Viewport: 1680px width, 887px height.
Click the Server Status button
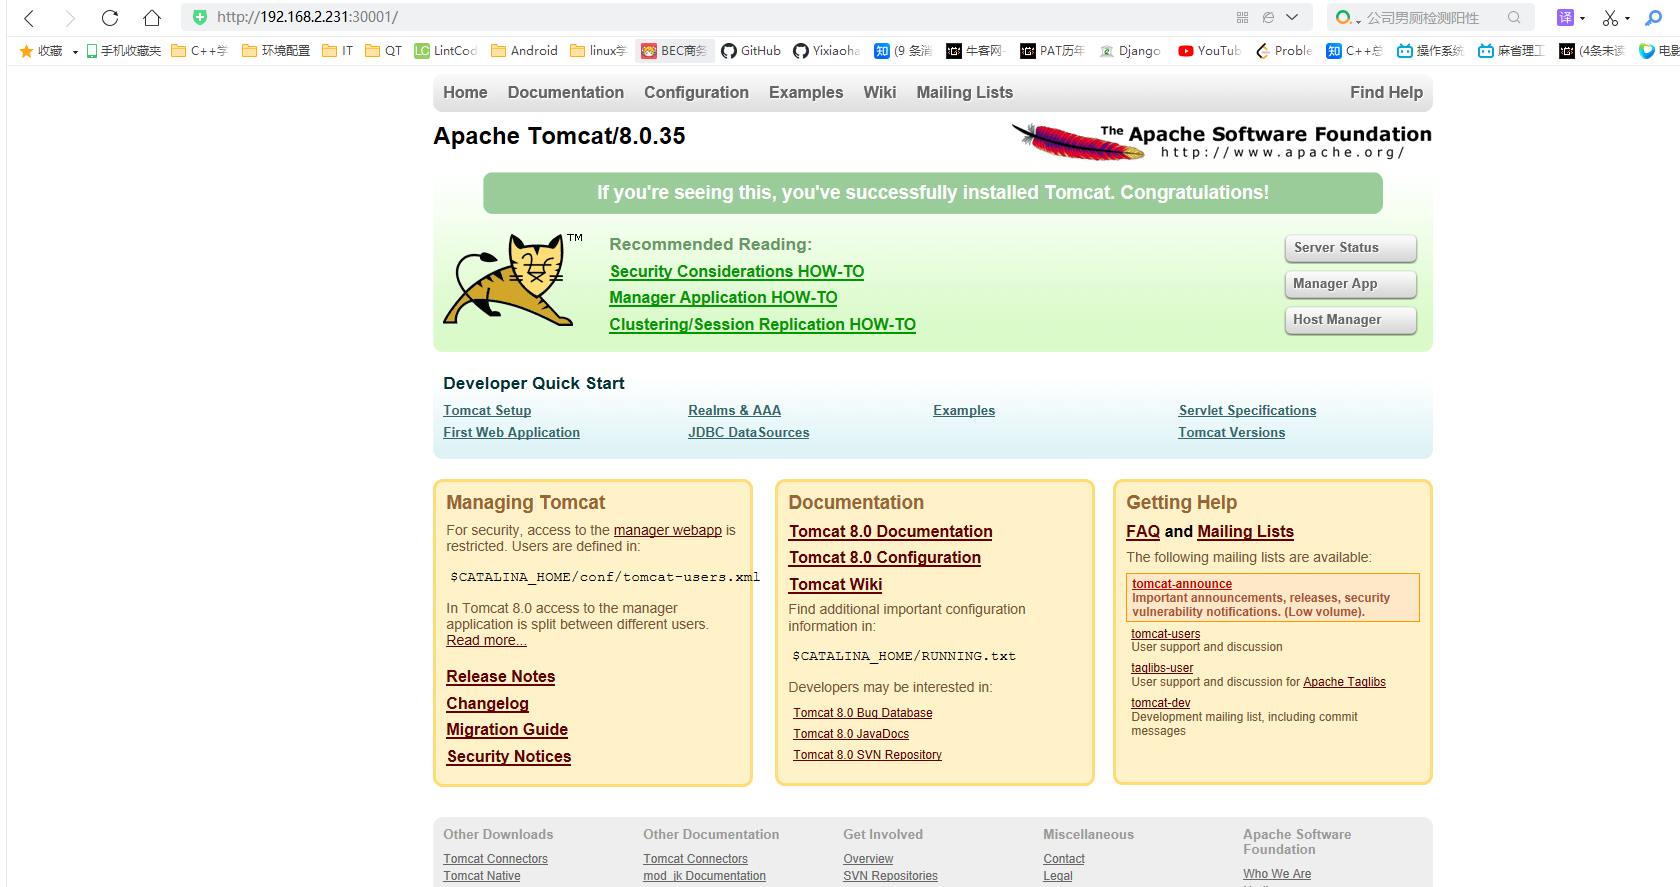coord(1350,248)
